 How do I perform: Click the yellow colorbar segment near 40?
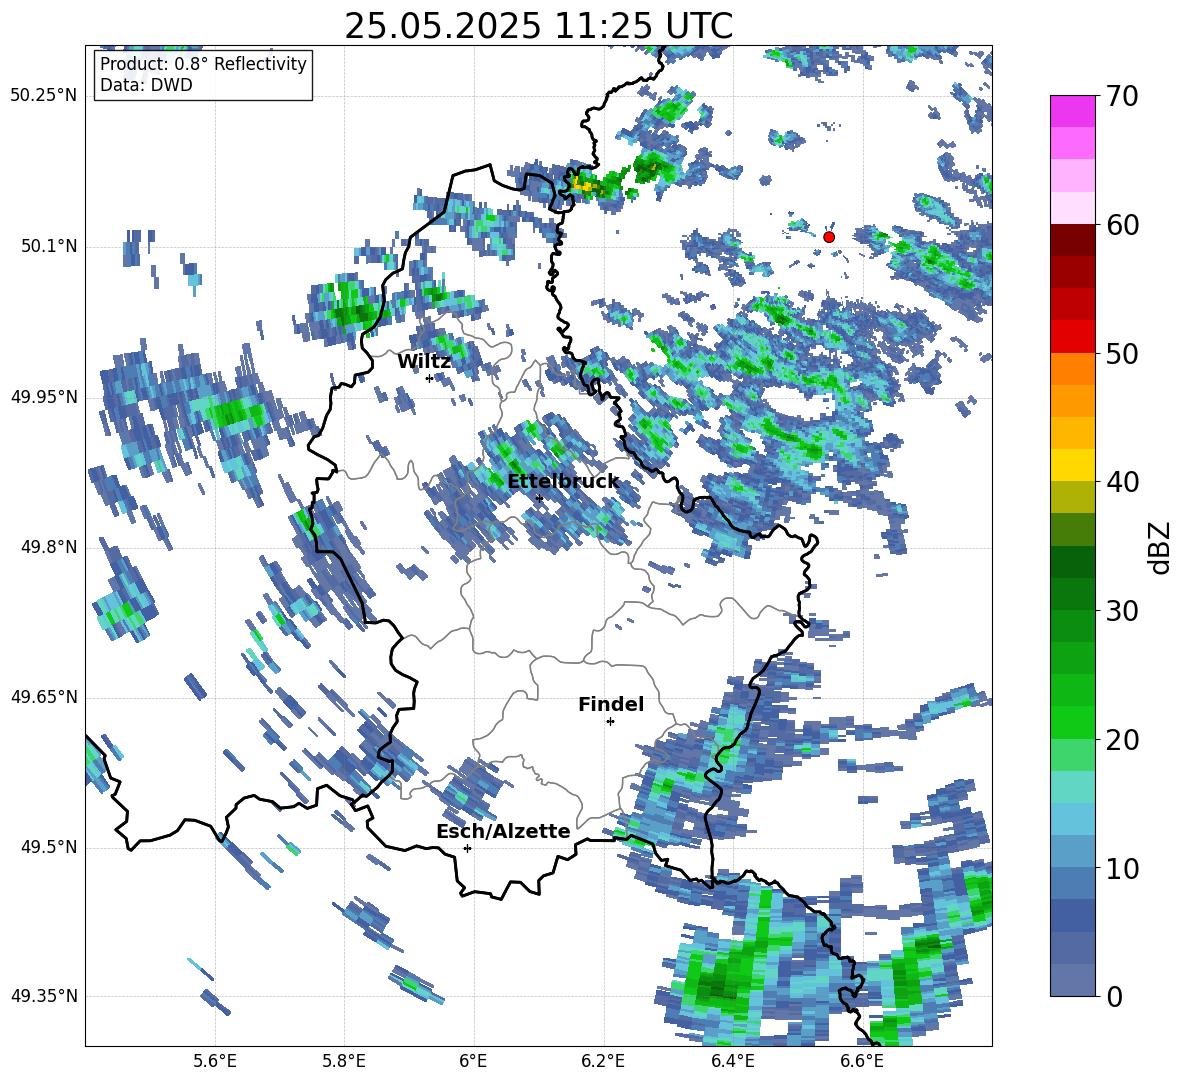click(x=1072, y=465)
